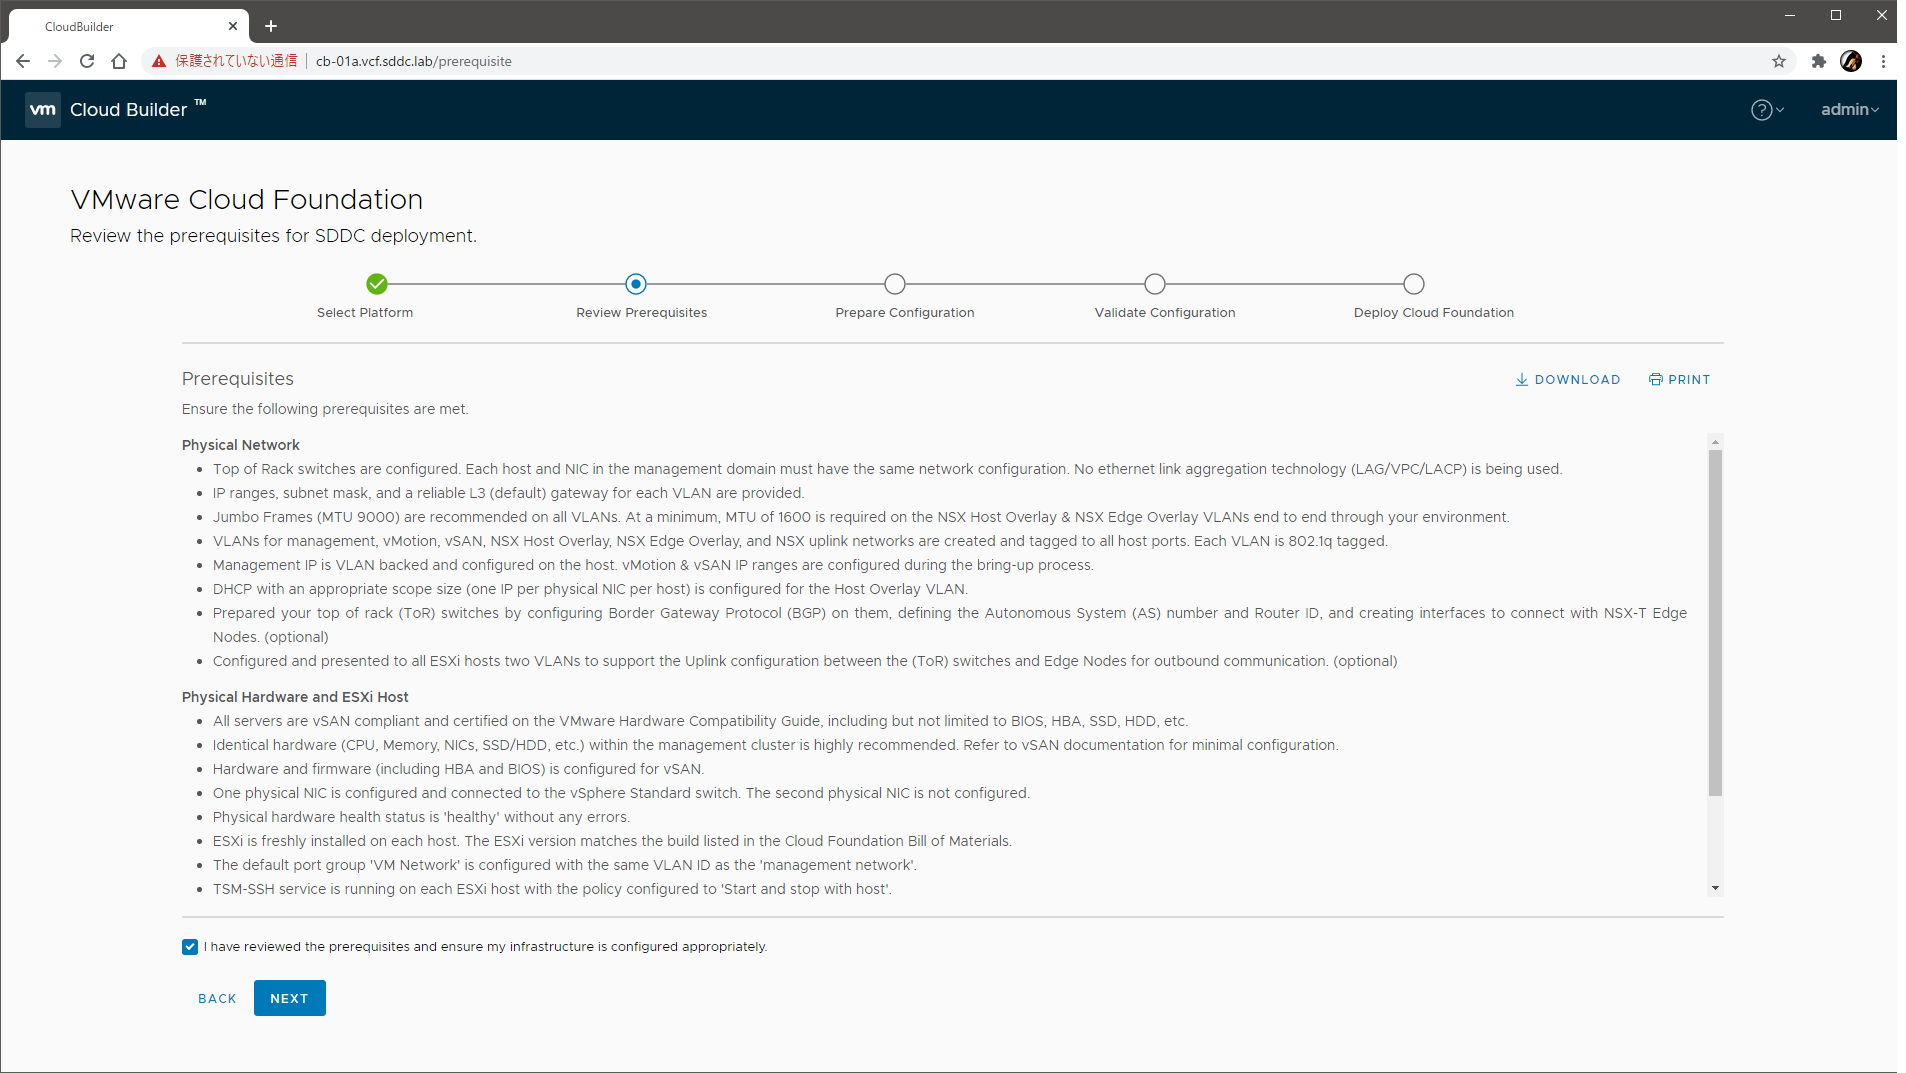
Task: Open a new browser tab
Action: pyautogui.click(x=271, y=26)
